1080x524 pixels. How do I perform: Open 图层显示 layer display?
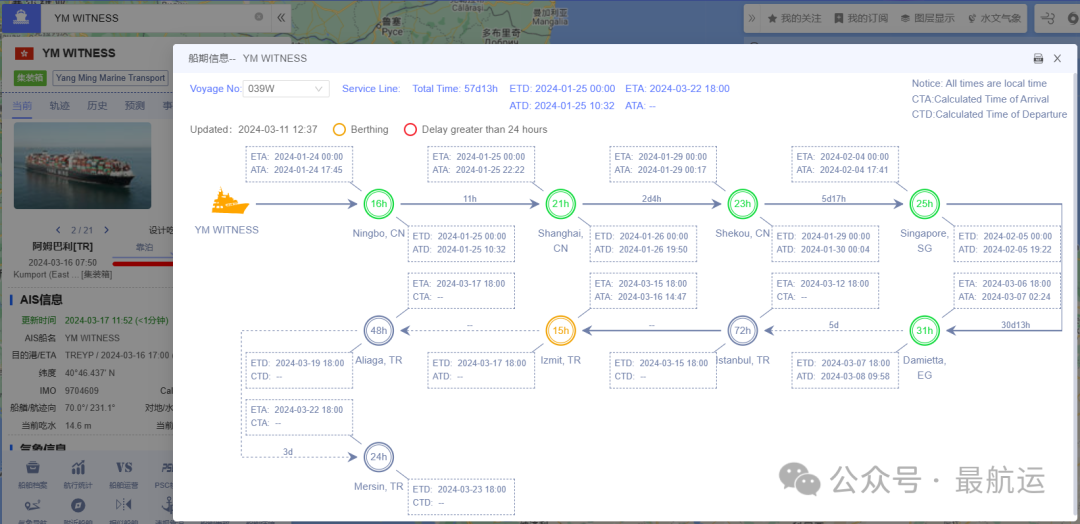[x=927, y=19]
